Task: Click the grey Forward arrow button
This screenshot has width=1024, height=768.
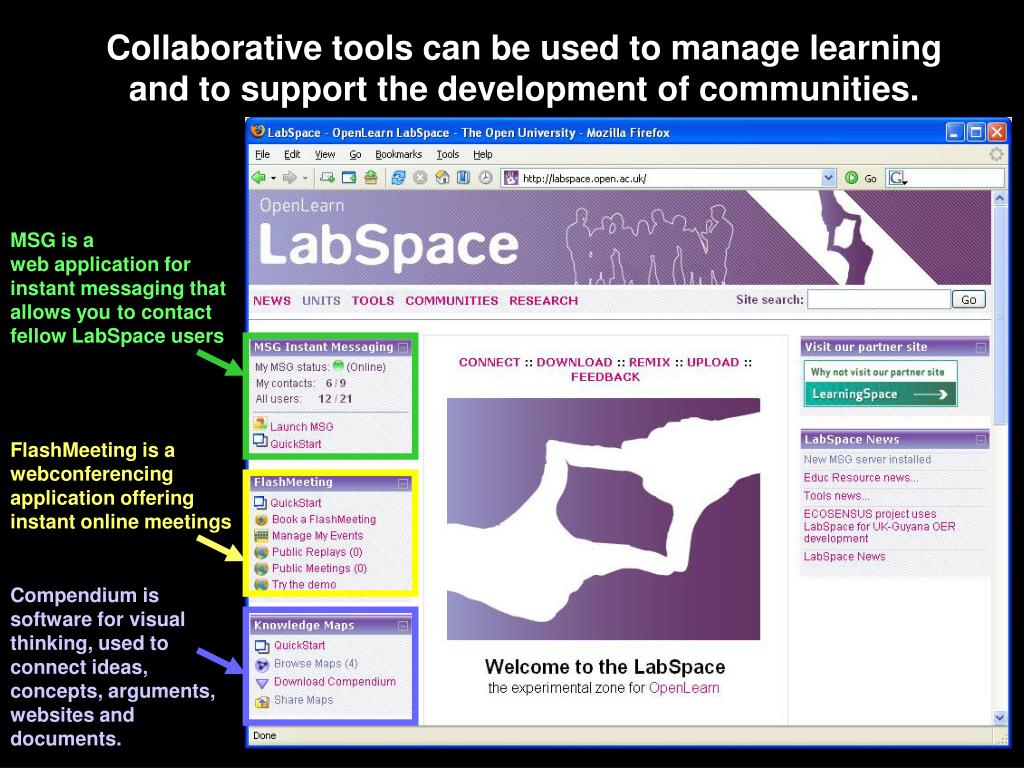Action: pyautogui.click(x=289, y=178)
